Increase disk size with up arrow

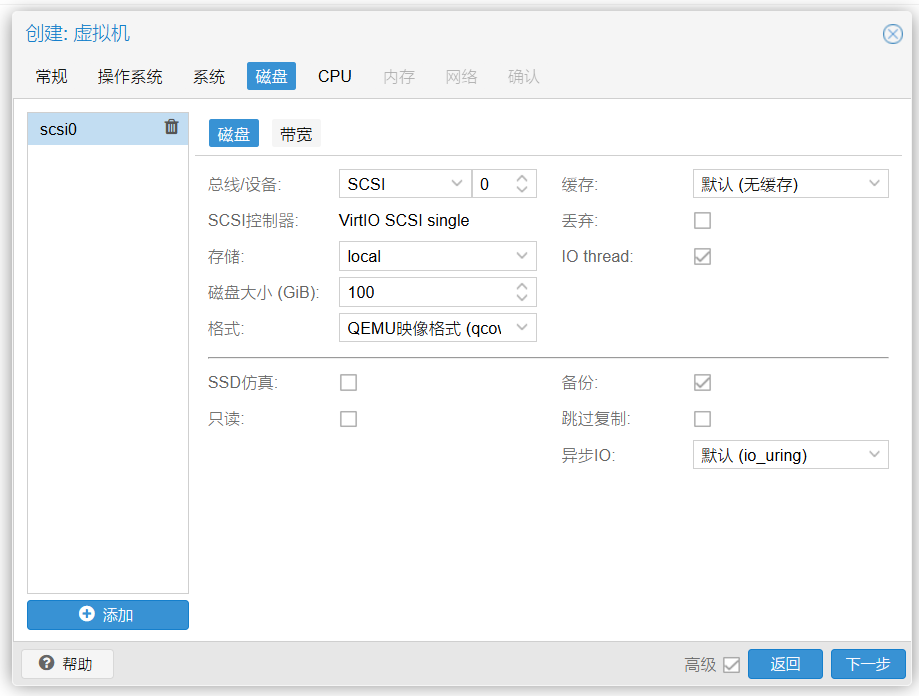522,286
